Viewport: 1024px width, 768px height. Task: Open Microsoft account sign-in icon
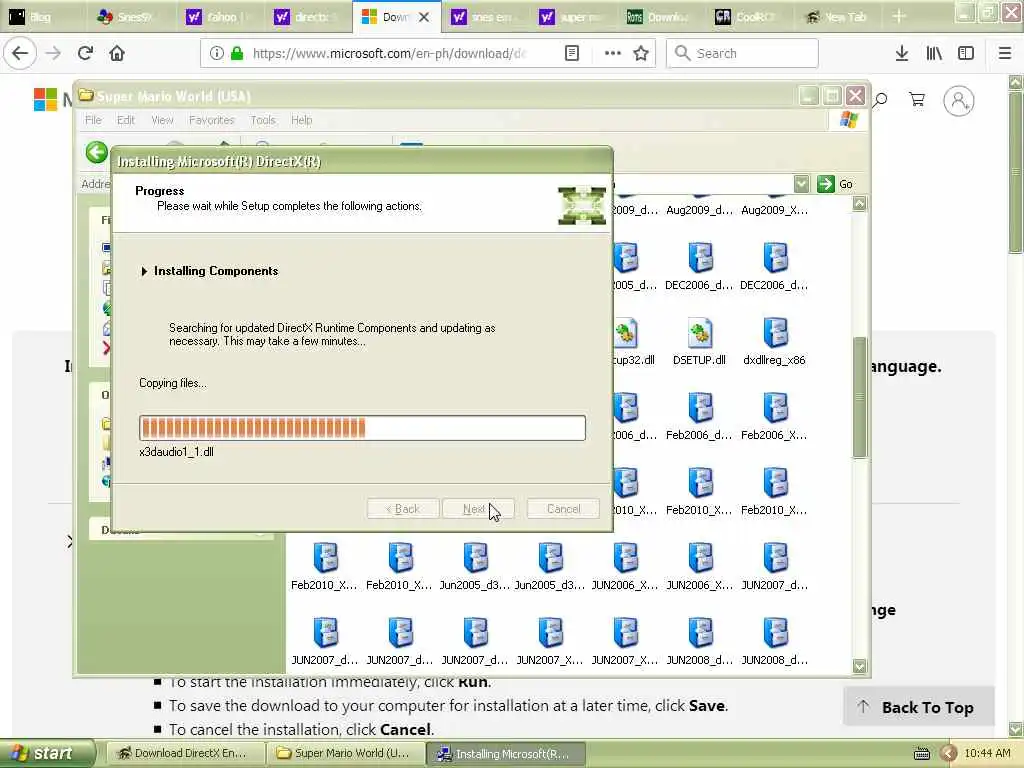pyautogui.click(x=958, y=101)
